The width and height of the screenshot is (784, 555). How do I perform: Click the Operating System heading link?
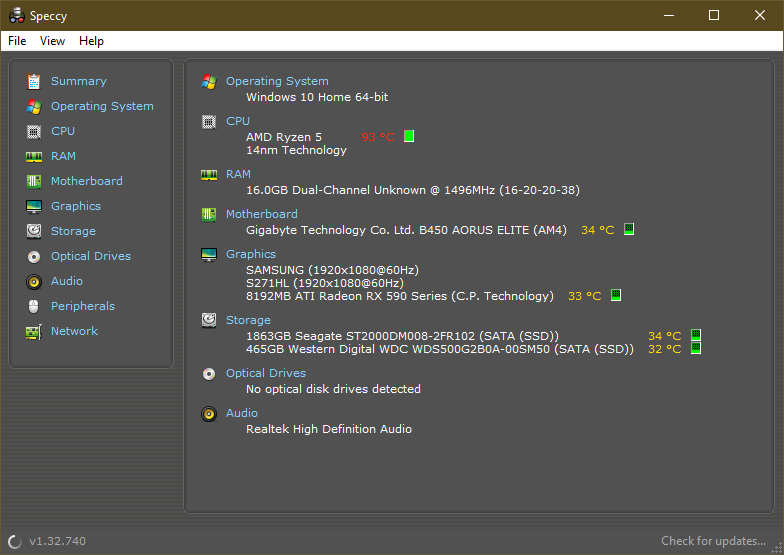click(277, 81)
